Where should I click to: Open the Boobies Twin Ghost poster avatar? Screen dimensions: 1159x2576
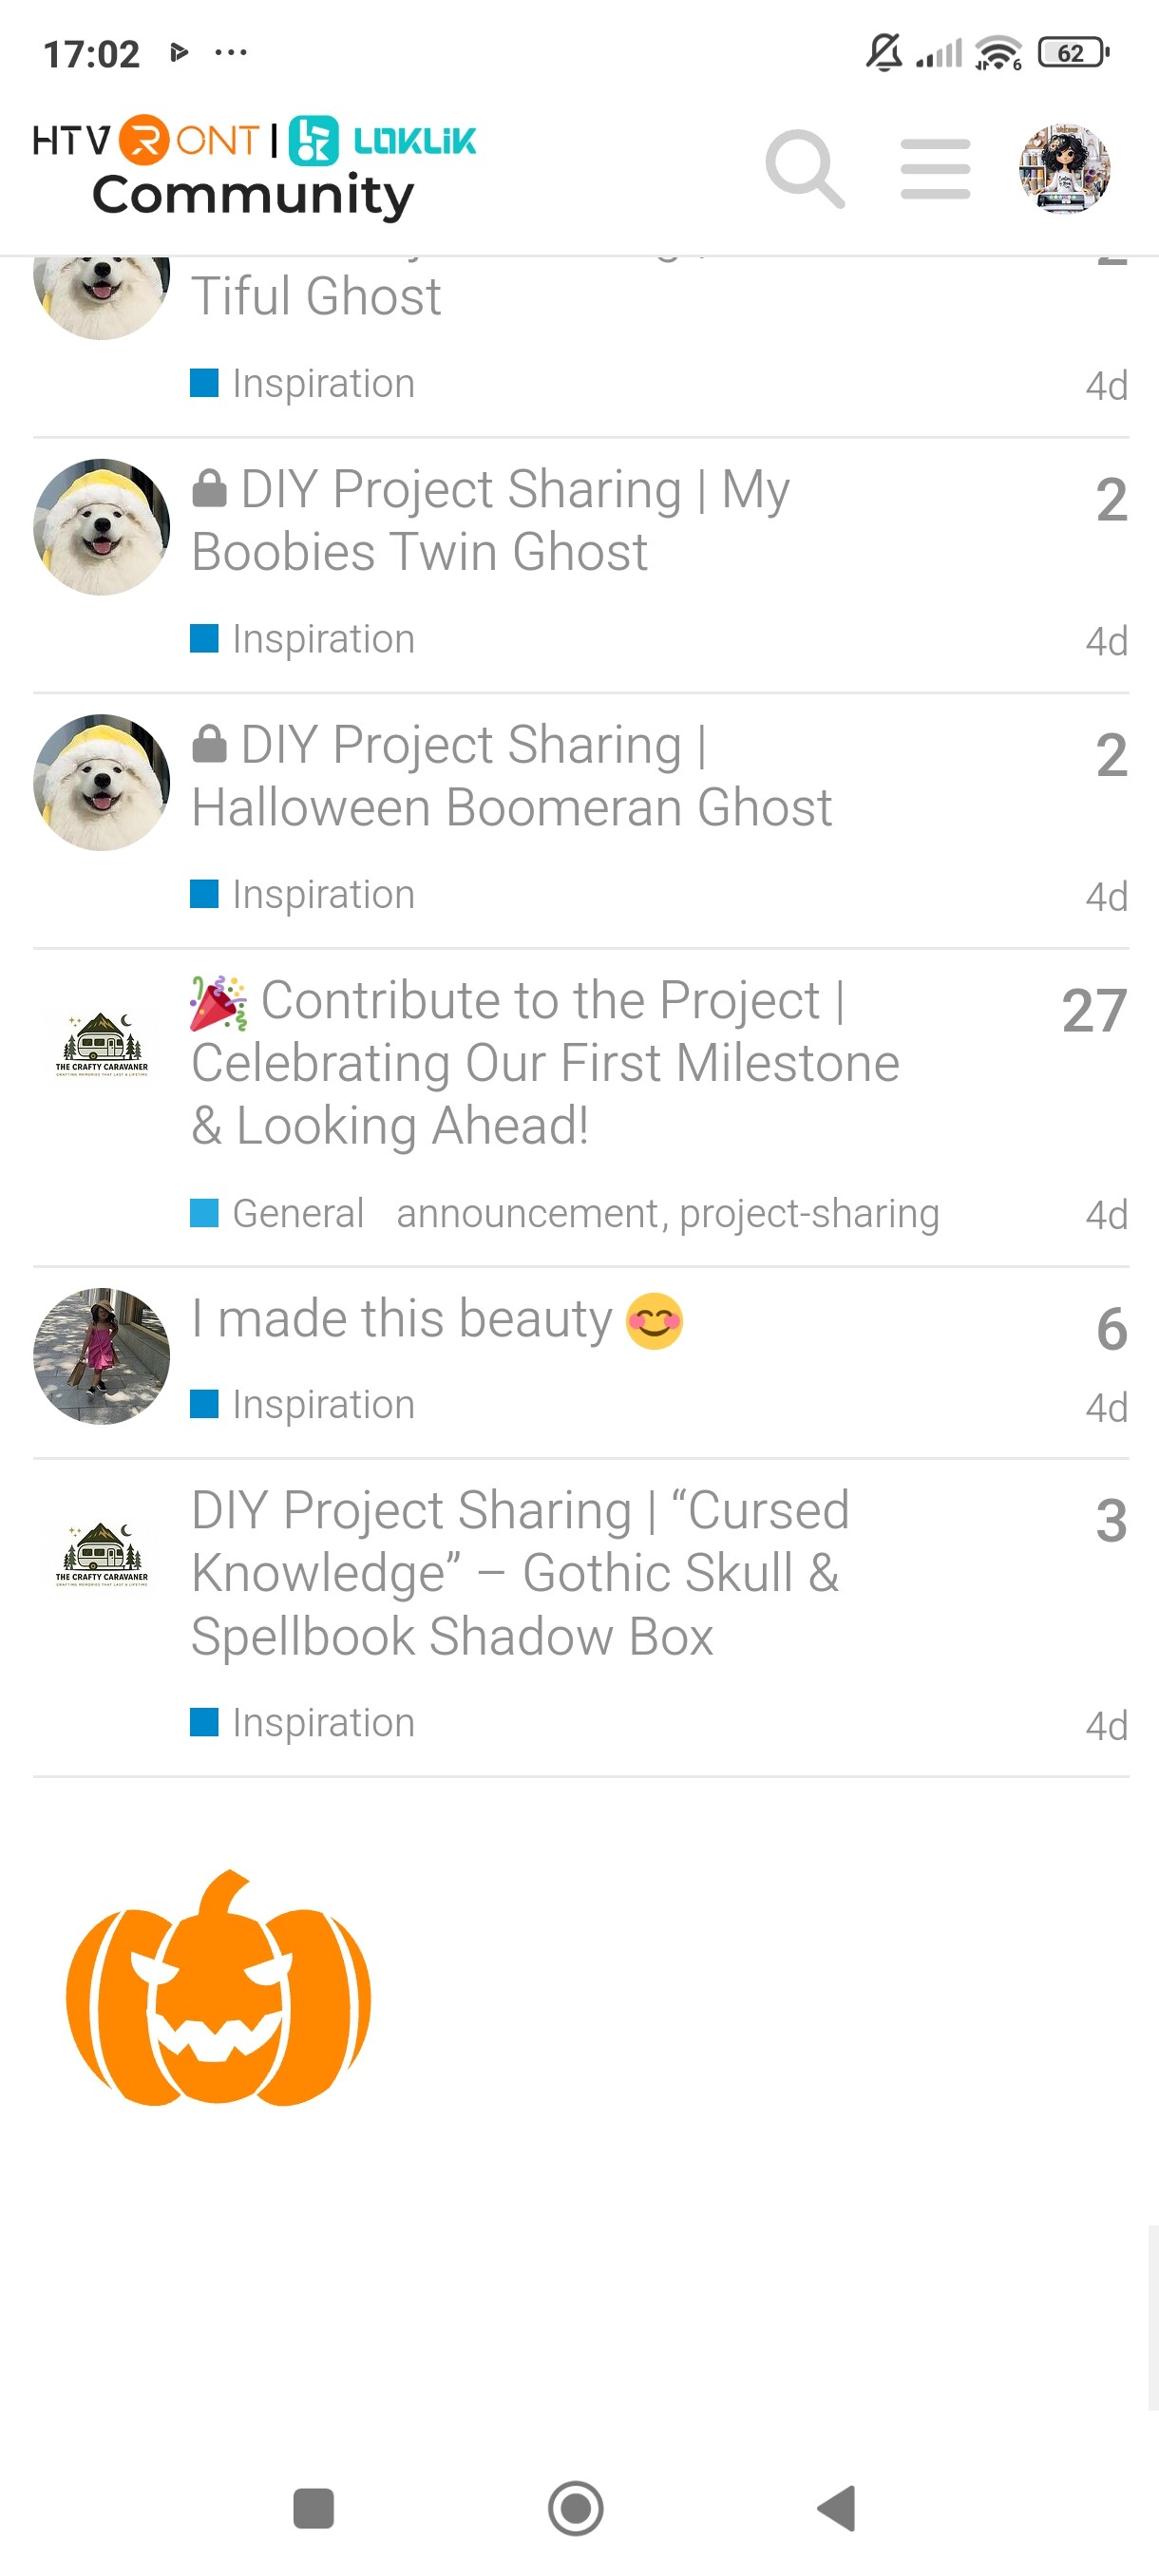(101, 527)
